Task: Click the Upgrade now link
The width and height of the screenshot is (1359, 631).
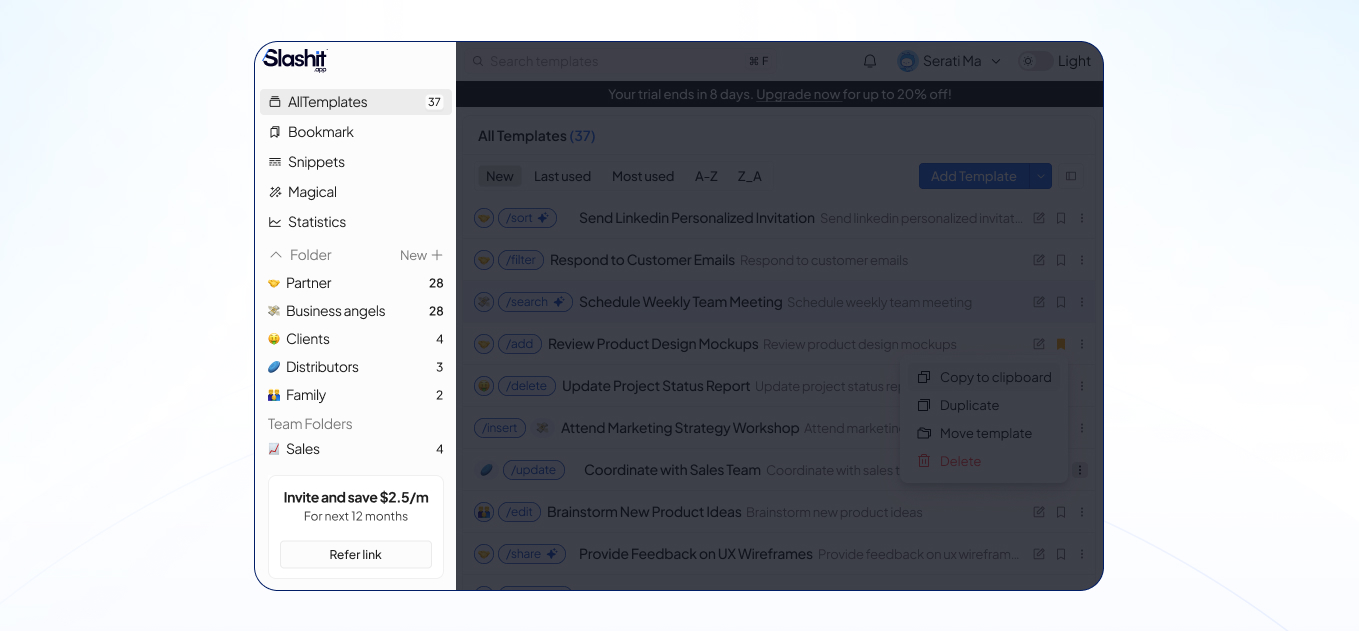Action: (798, 94)
